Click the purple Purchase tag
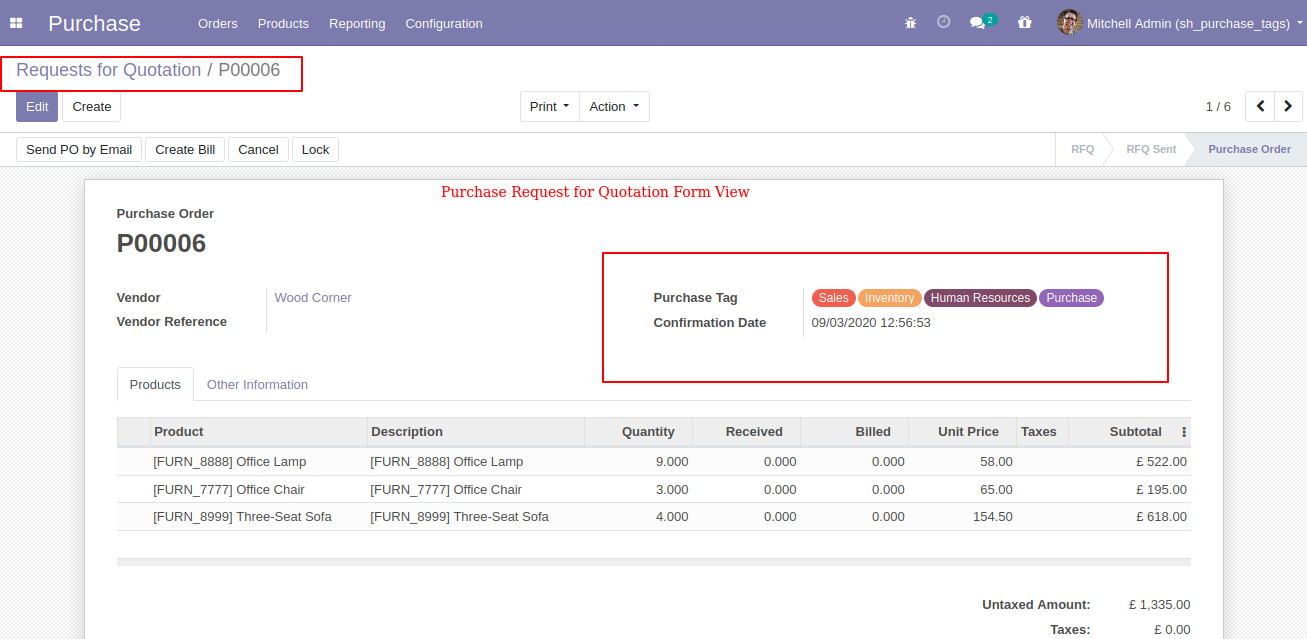The width and height of the screenshot is (1307, 639). click(x=1071, y=298)
